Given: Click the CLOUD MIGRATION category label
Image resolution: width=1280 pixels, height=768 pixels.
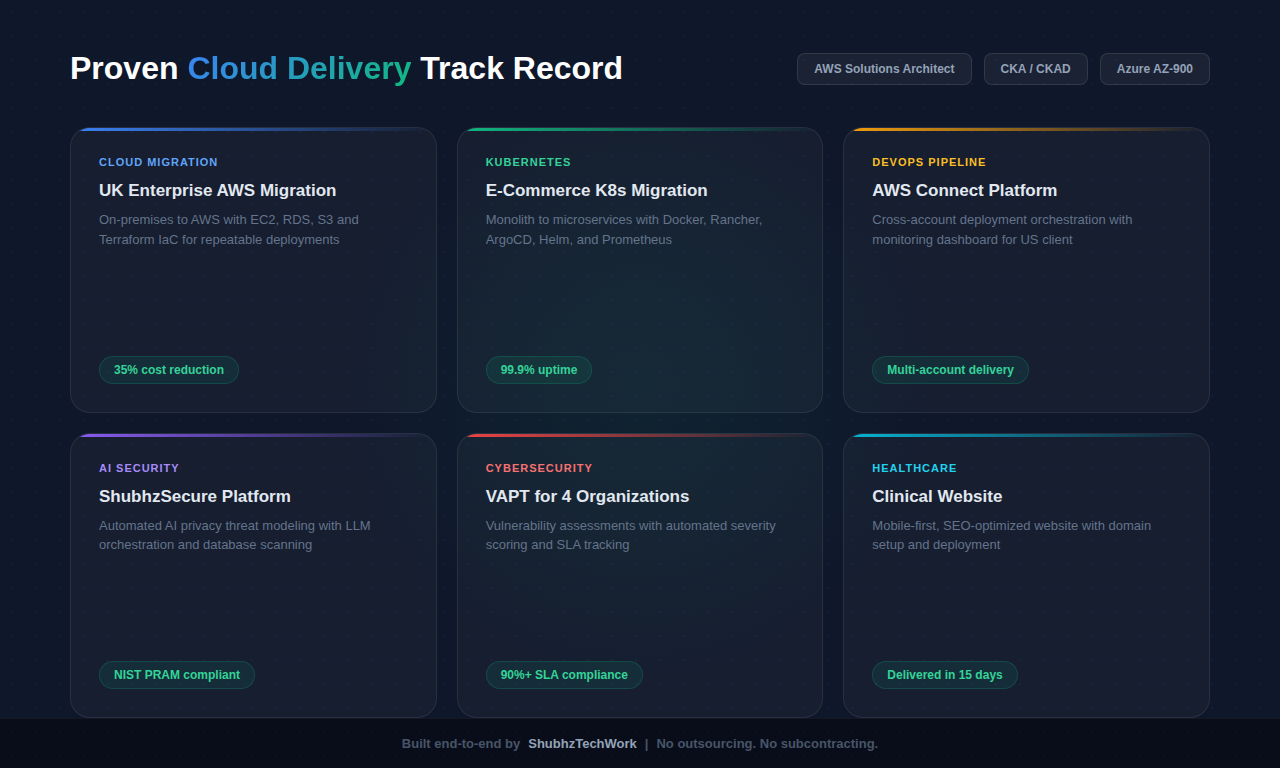Looking at the screenshot, I should pyautogui.click(x=158, y=162).
